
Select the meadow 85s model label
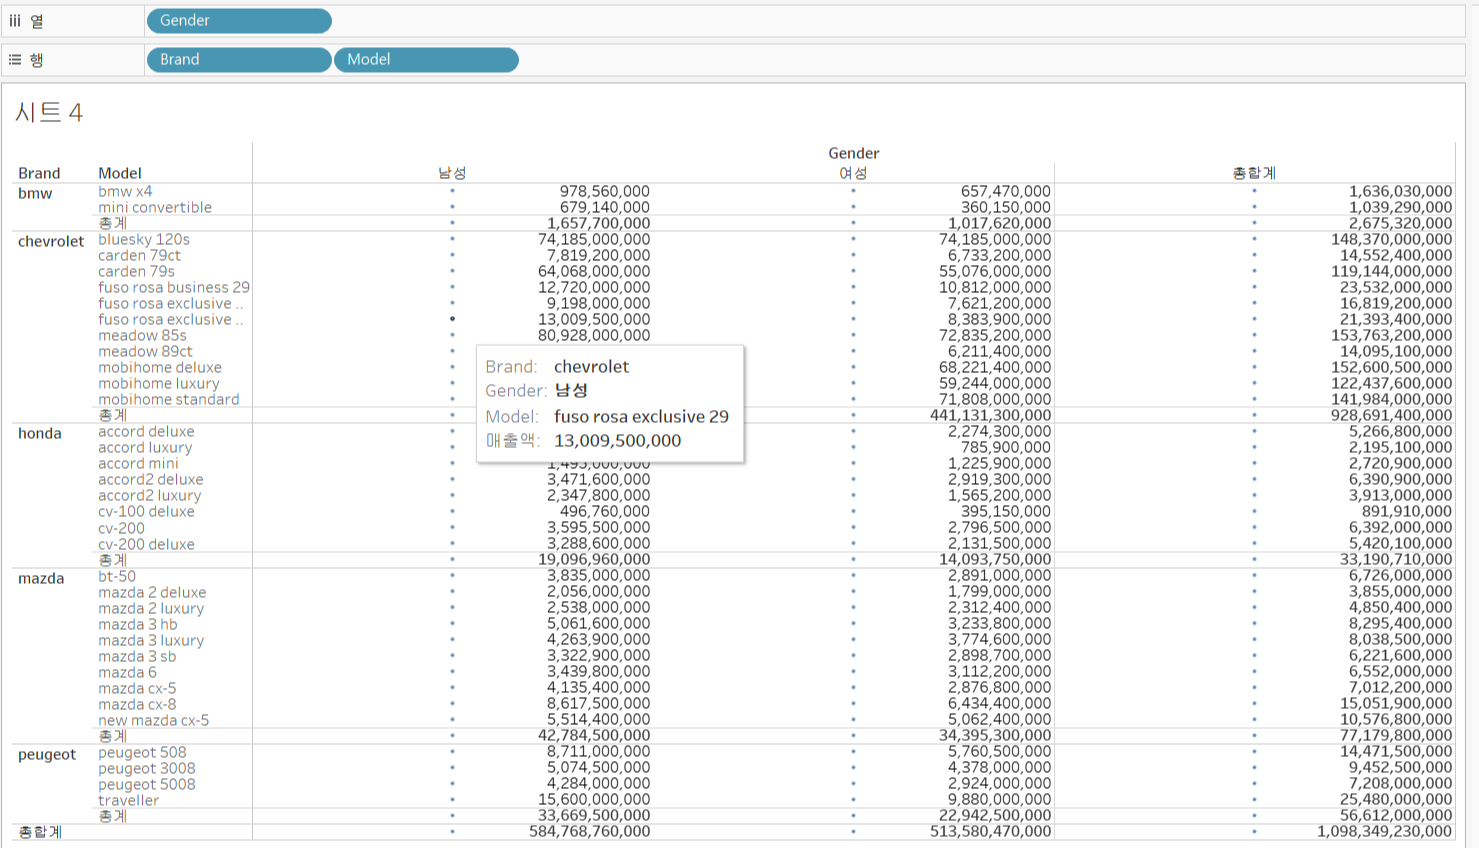point(142,335)
